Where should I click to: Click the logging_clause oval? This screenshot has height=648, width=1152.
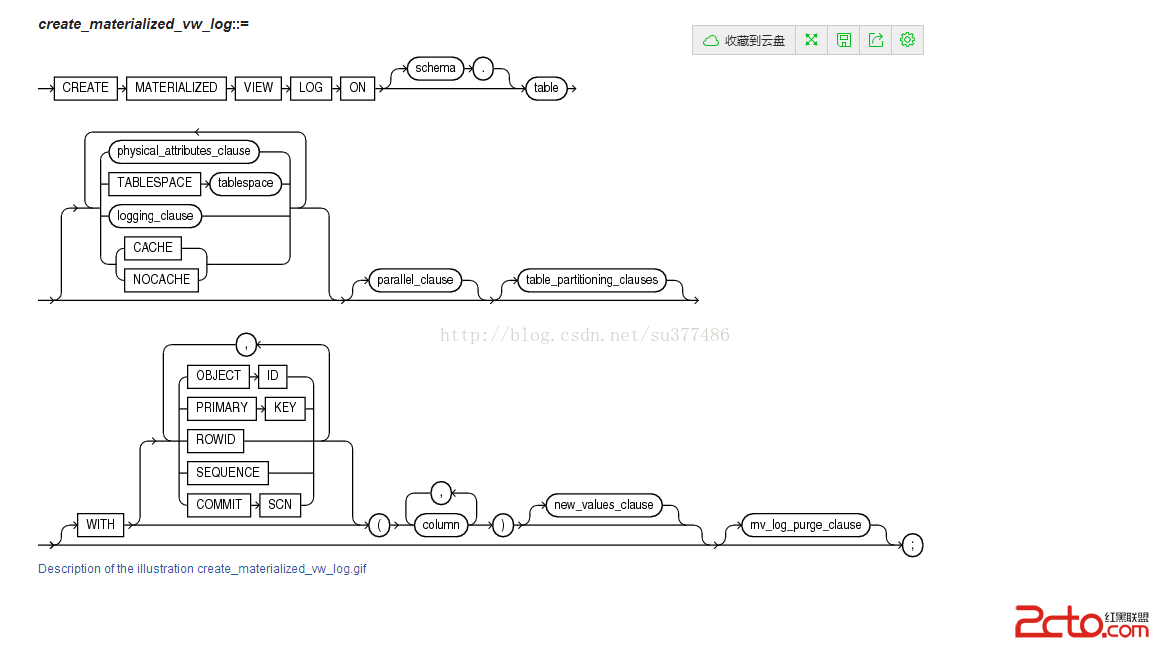tap(155, 216)
